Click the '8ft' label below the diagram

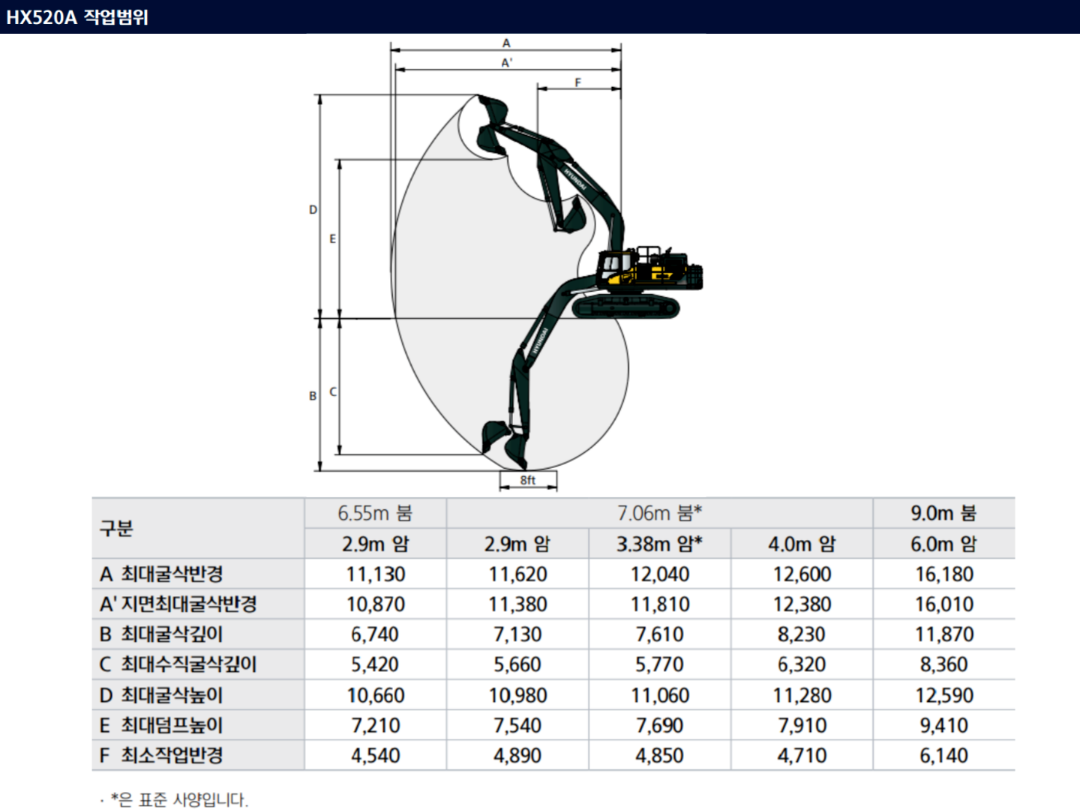pyautogui.click(x=528, y=480)
